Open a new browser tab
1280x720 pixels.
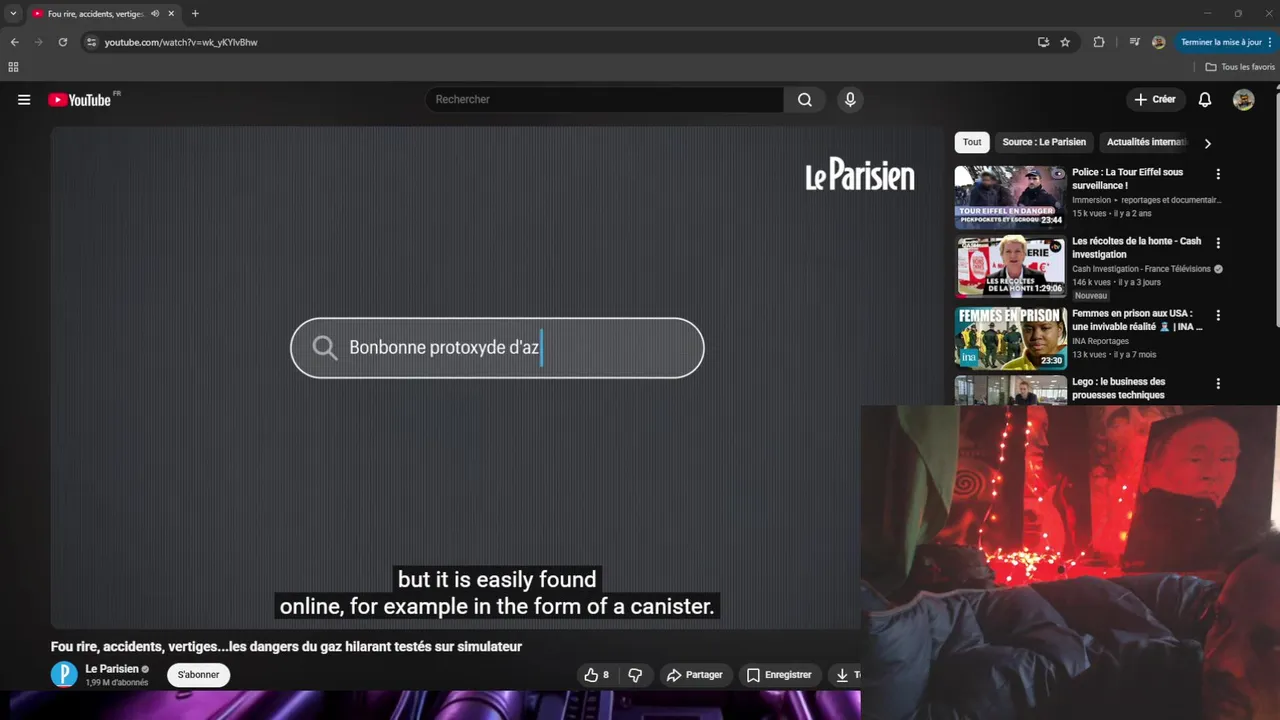(x=195, y=14)
